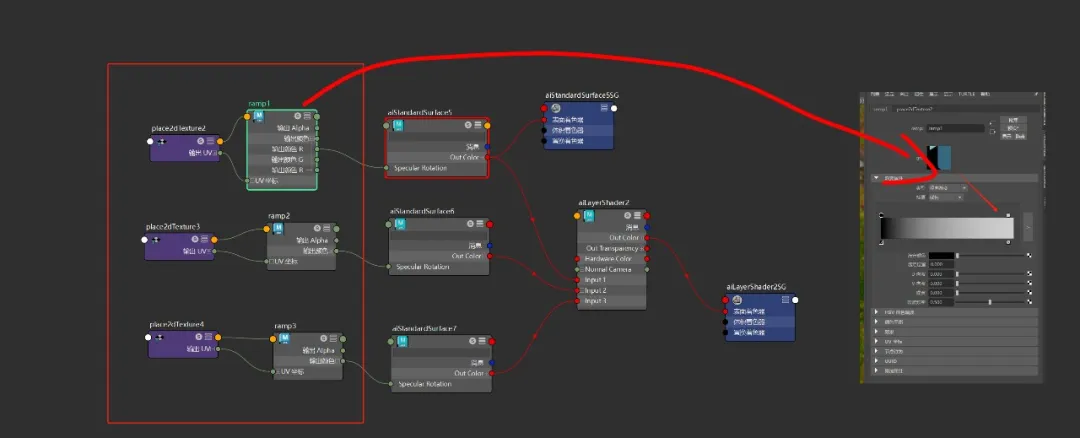1080x438 pixels.
Task: Toggle the solo S icon on aiStandardSurface5
Action: point(468,125)
